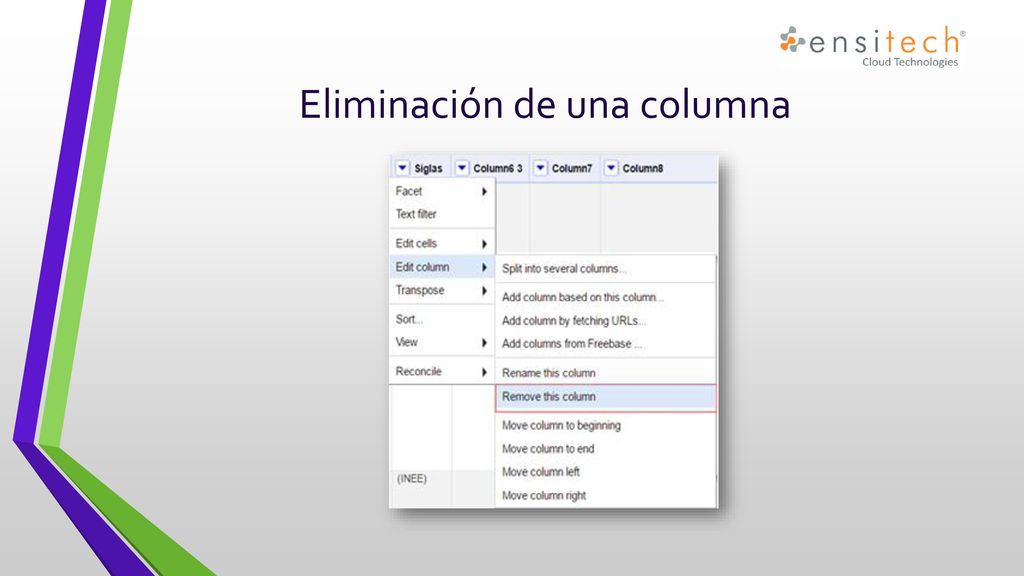The image size is (1024, 576).
Task: Expand the Transpose submenu
Action: click(x=442, y=291)
